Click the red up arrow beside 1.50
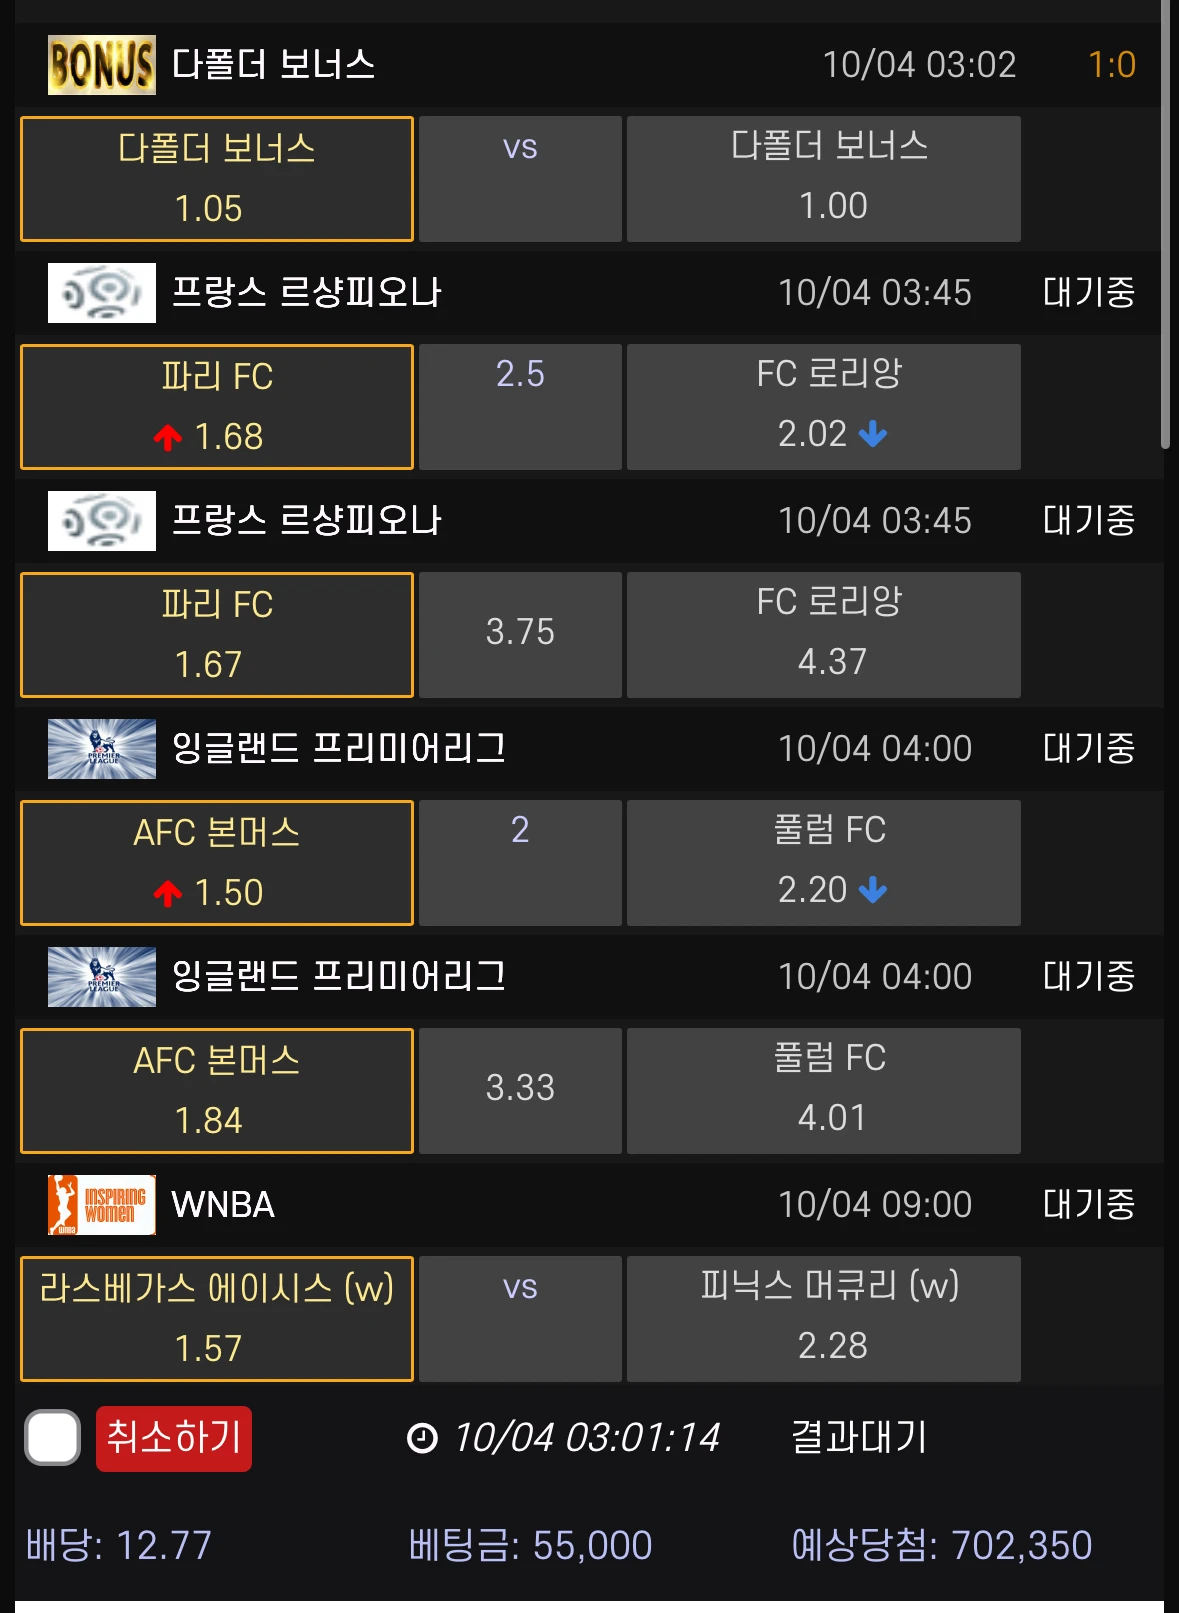Viewport: 1179px width, 1613px height. tap(168, 893)
